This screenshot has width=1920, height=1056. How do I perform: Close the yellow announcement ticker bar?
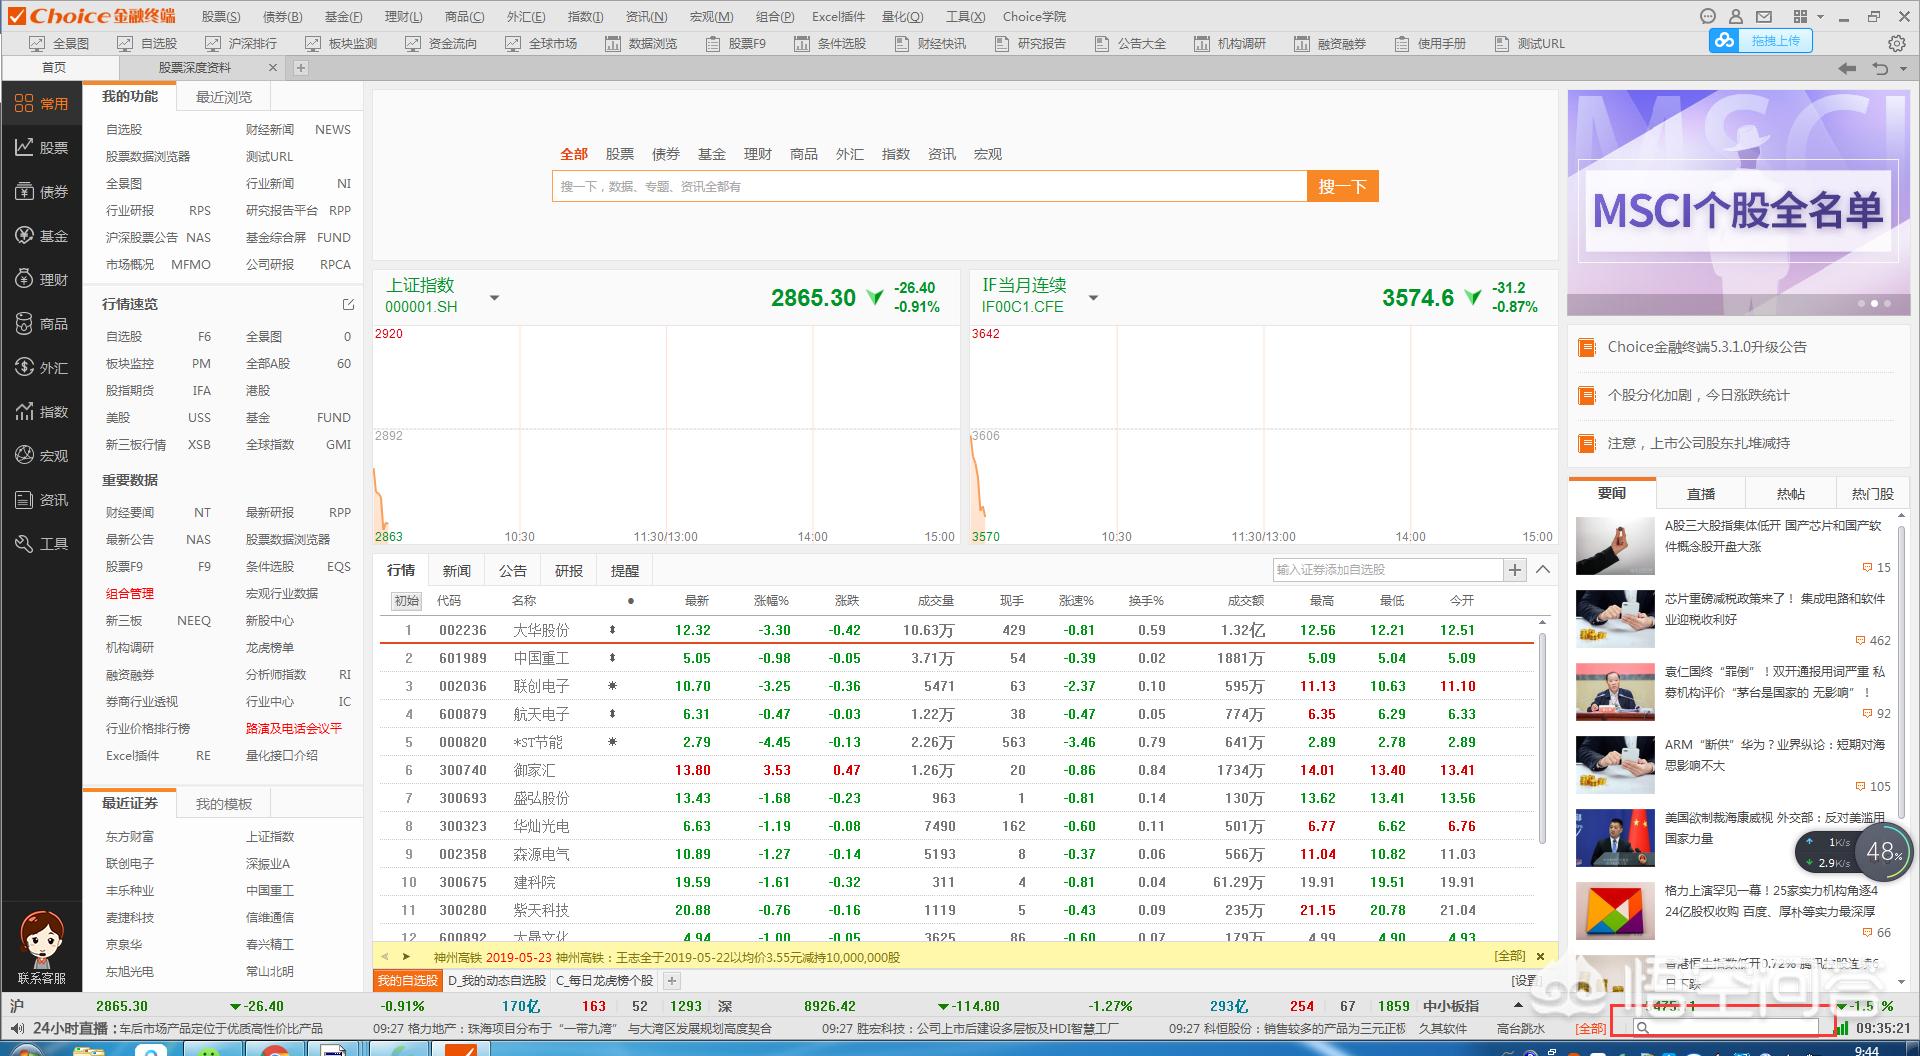click(x=1541, y=956)
